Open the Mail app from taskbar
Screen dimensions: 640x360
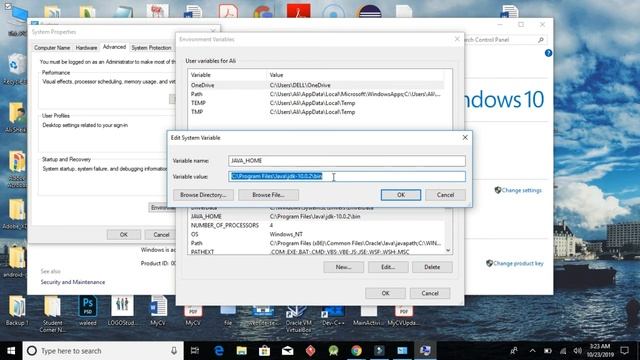pyautogui.click(x=287, y=351)
